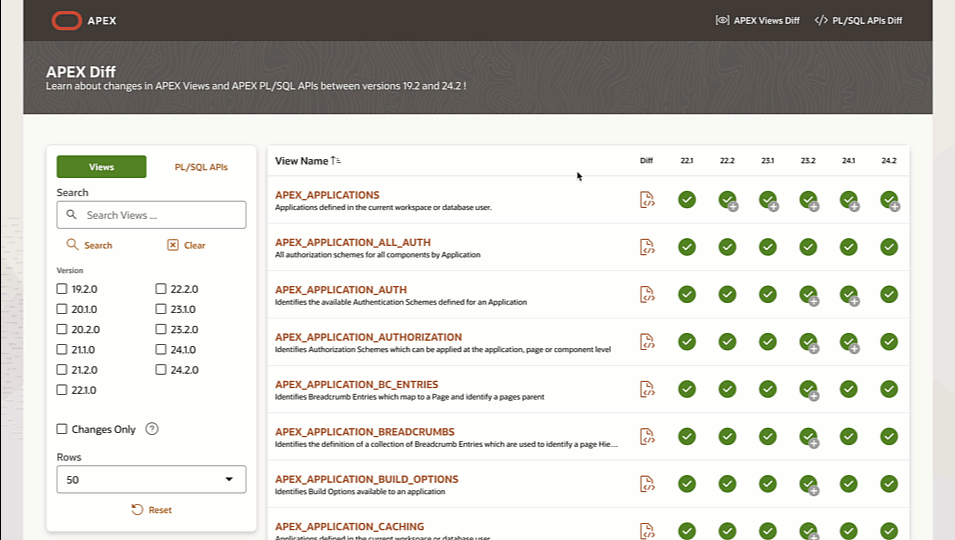The height and width of the screenshot is (540, 955).
Task: Open the APEX_APPLICATION_BREADCRUMBS view link
Action: [365, 432]
